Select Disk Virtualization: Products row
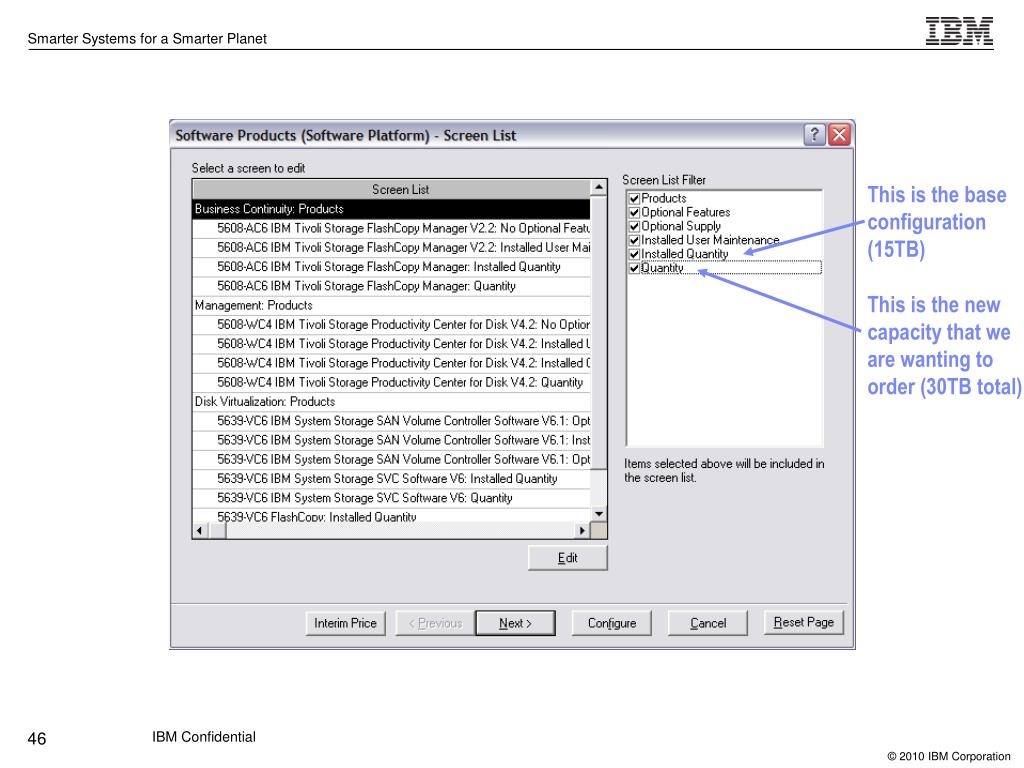Image resolution: width=1024 pixels, height=768 pixels. [x=391, y=402]
